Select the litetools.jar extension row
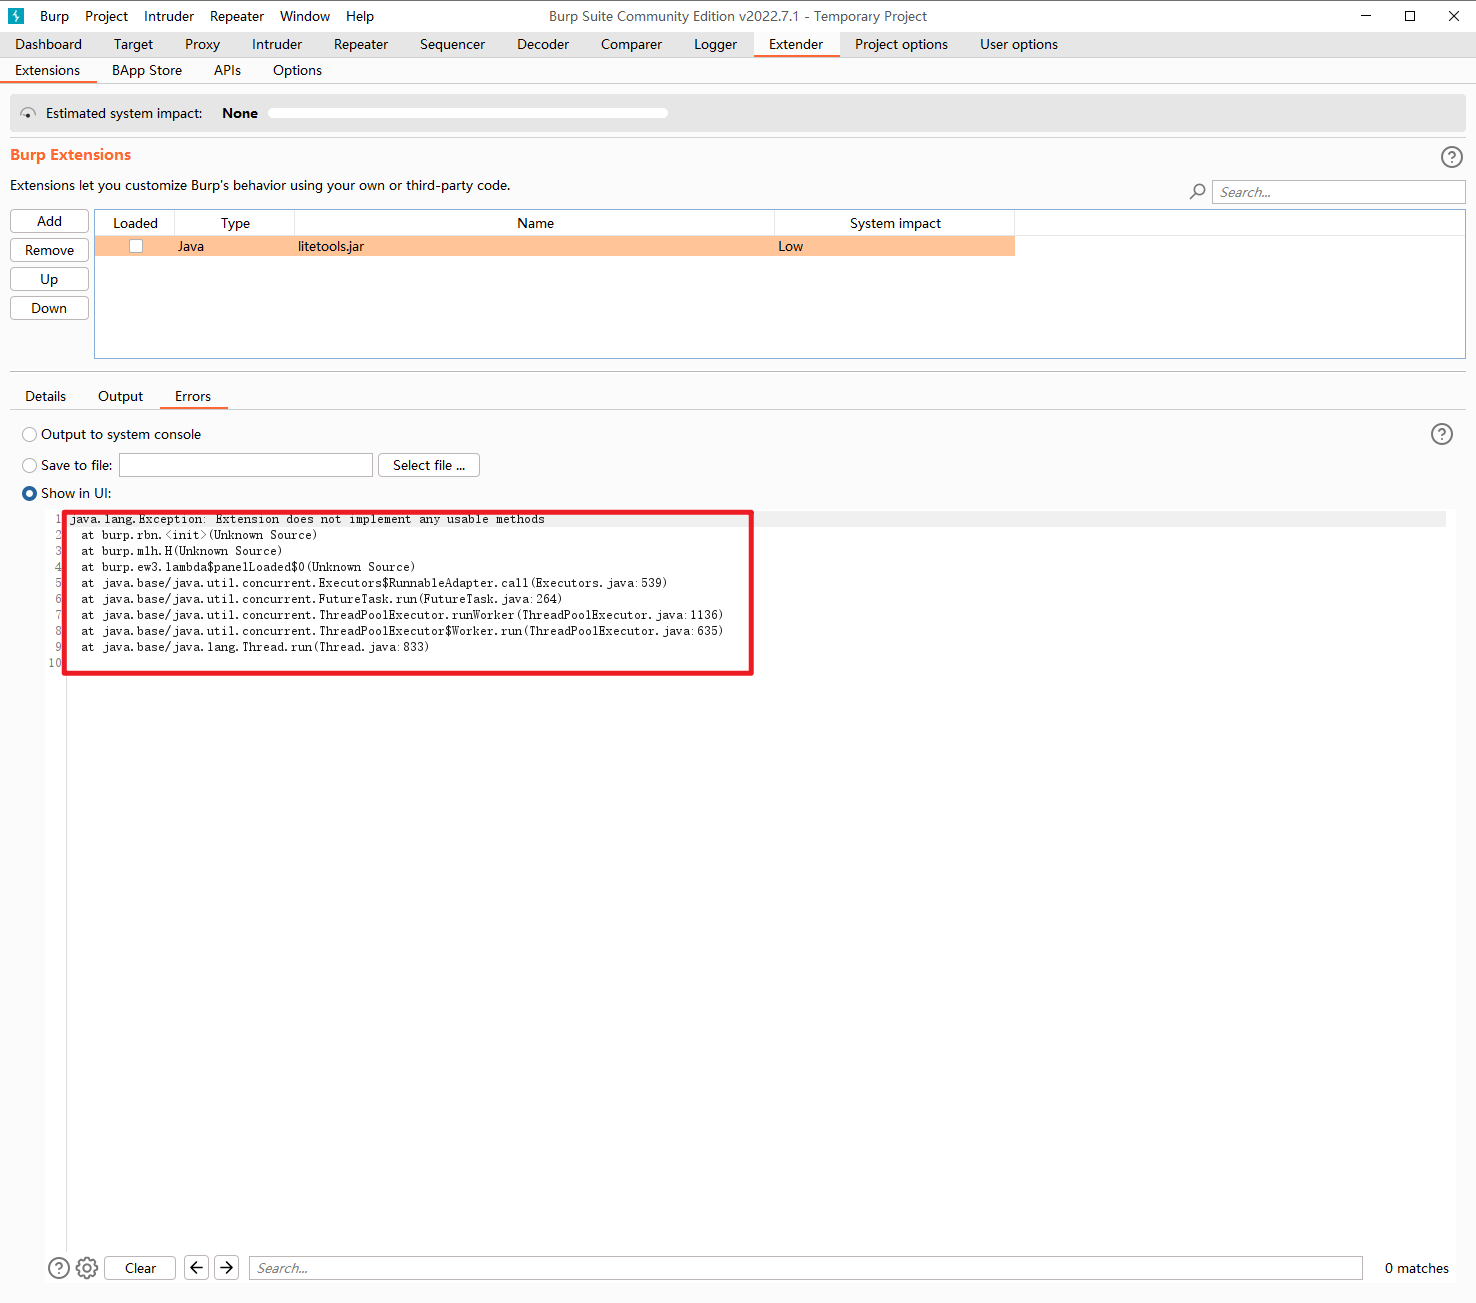 pos(555,246)
